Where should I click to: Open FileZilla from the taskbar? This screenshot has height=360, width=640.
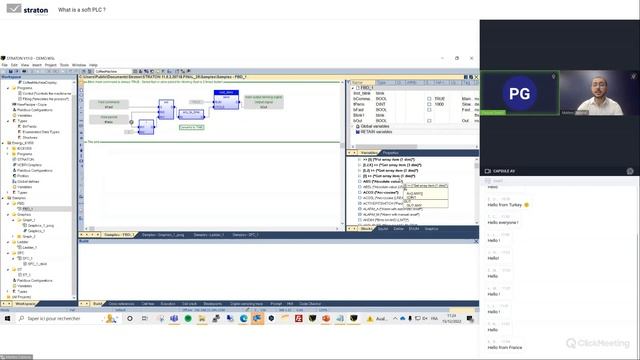click(x=299, y=318)
